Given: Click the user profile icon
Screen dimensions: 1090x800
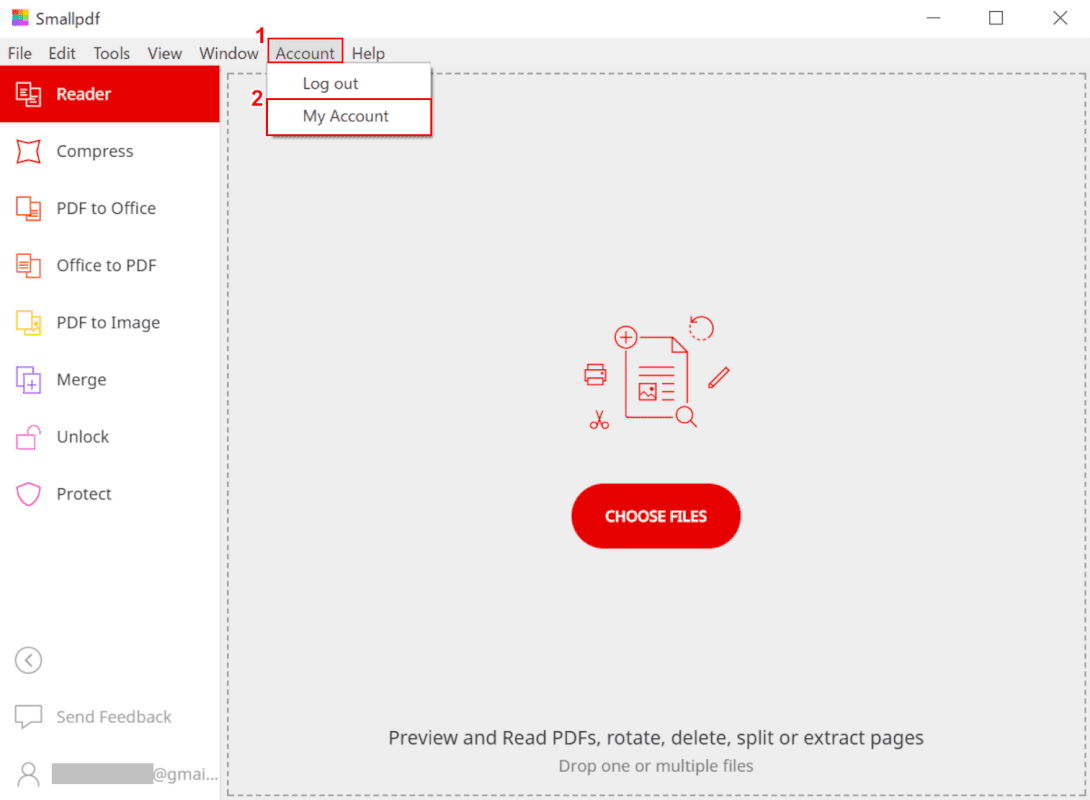Looking at the screenshot, I should (x=29, y=774).
